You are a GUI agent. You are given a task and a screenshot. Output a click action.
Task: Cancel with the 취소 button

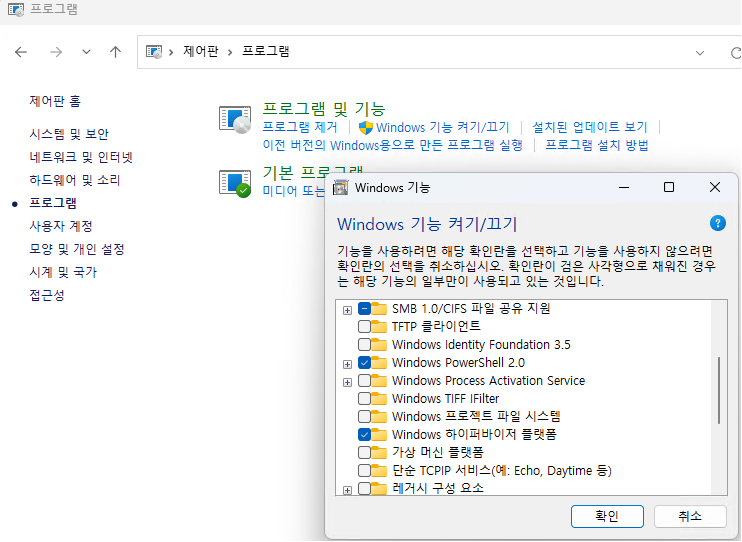[690, 516]
